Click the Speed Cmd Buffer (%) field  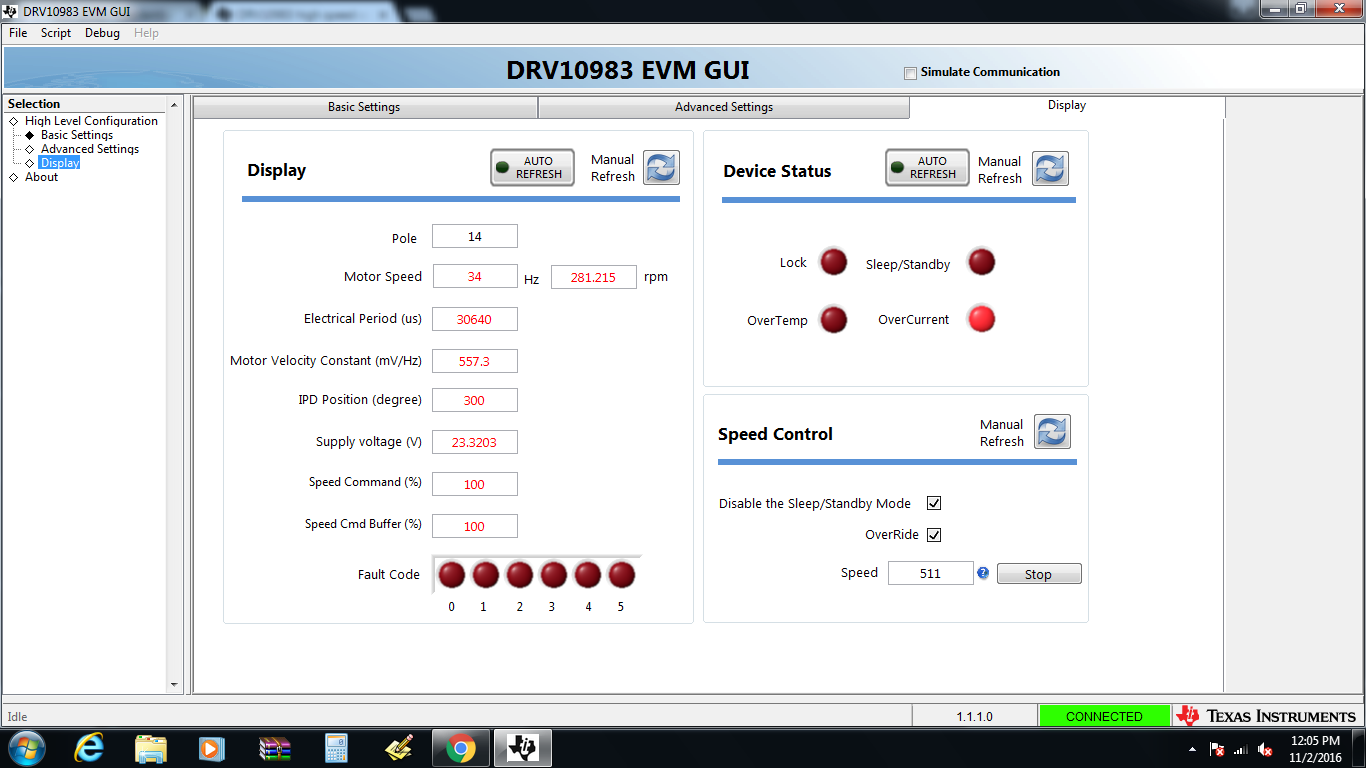[x=475, y=526]
